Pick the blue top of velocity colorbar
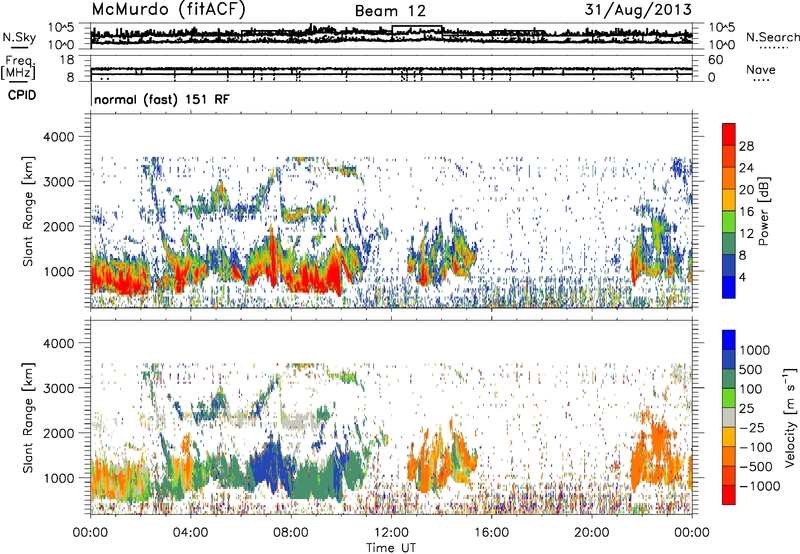800x554 pixels. (x=729, y=340)
